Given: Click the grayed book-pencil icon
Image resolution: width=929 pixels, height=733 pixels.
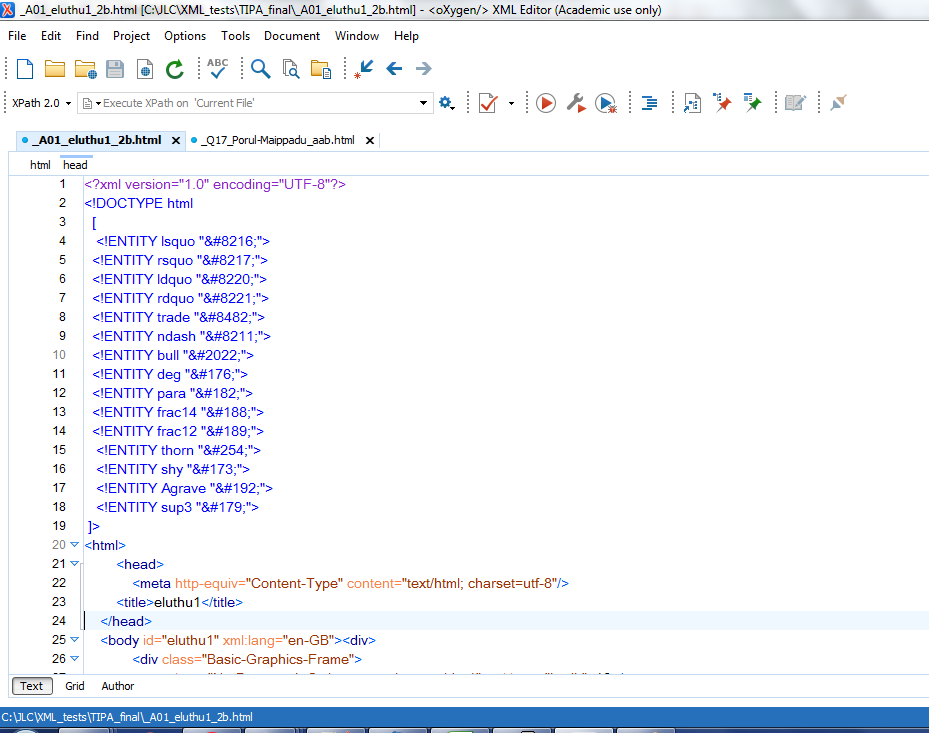Looking at the screenshot, I should pyautogui.click(x=795, y=103).
